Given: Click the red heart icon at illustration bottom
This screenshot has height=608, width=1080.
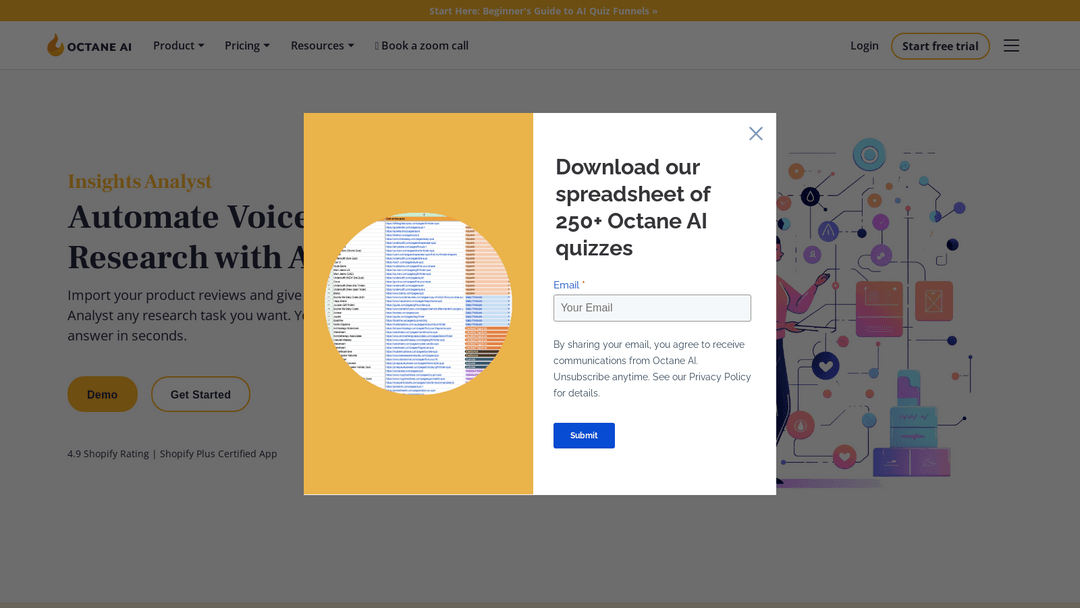Looking at the screenshot, I should [845, 457].
